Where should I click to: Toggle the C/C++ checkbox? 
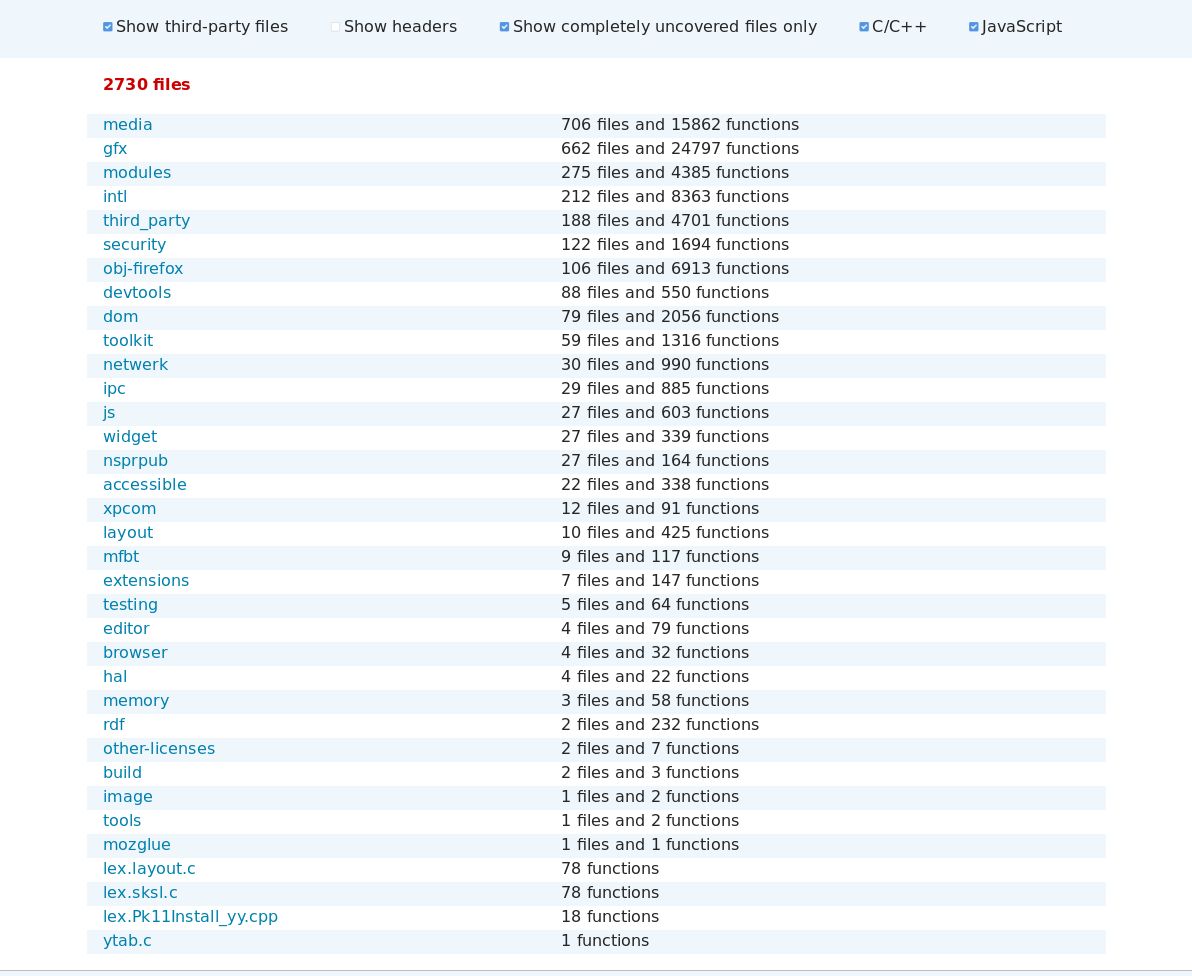tap(864, 27)
